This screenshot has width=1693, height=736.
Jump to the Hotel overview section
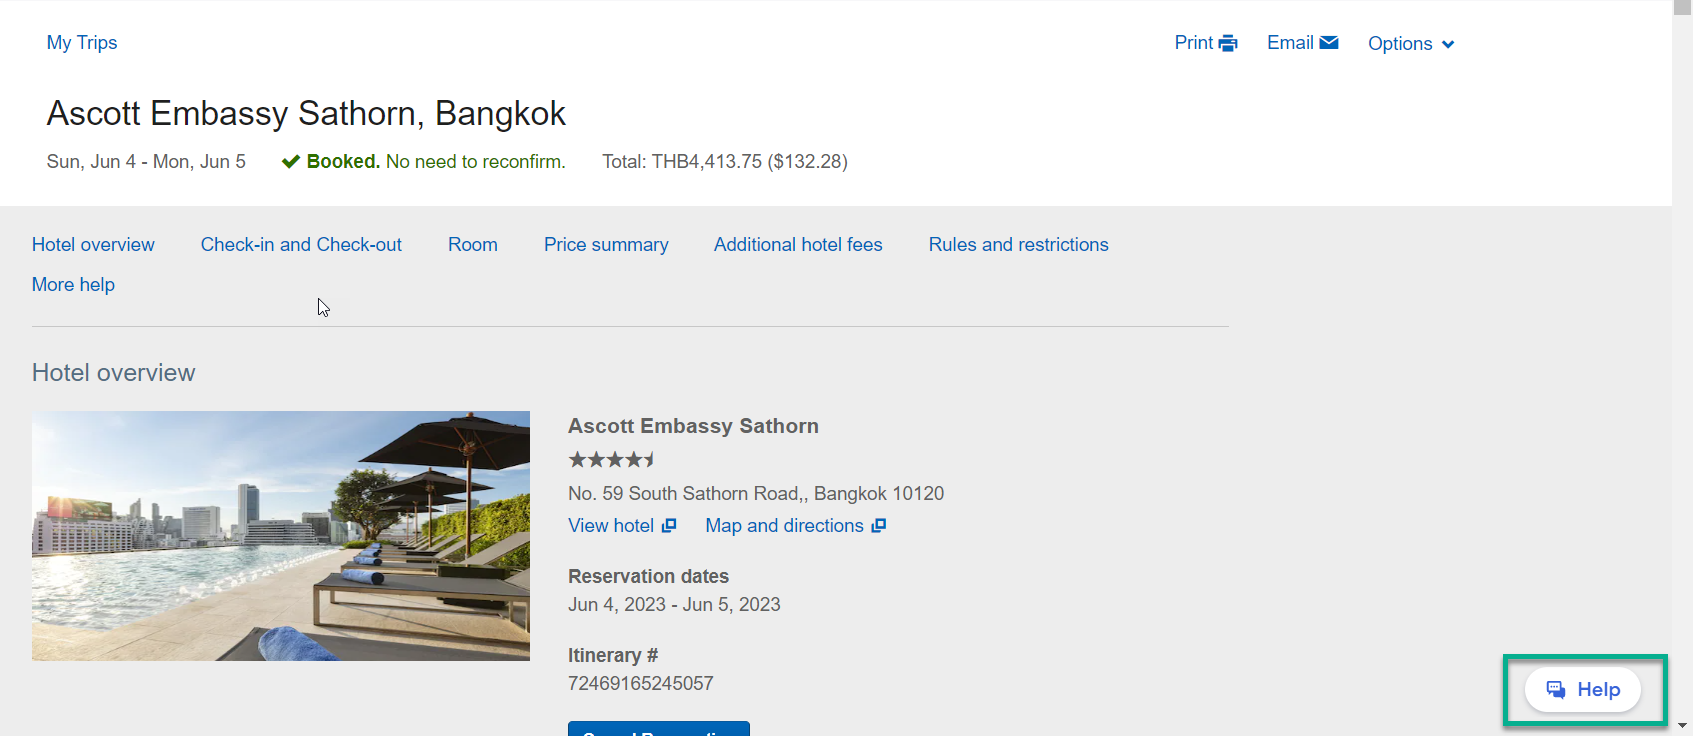93,245
